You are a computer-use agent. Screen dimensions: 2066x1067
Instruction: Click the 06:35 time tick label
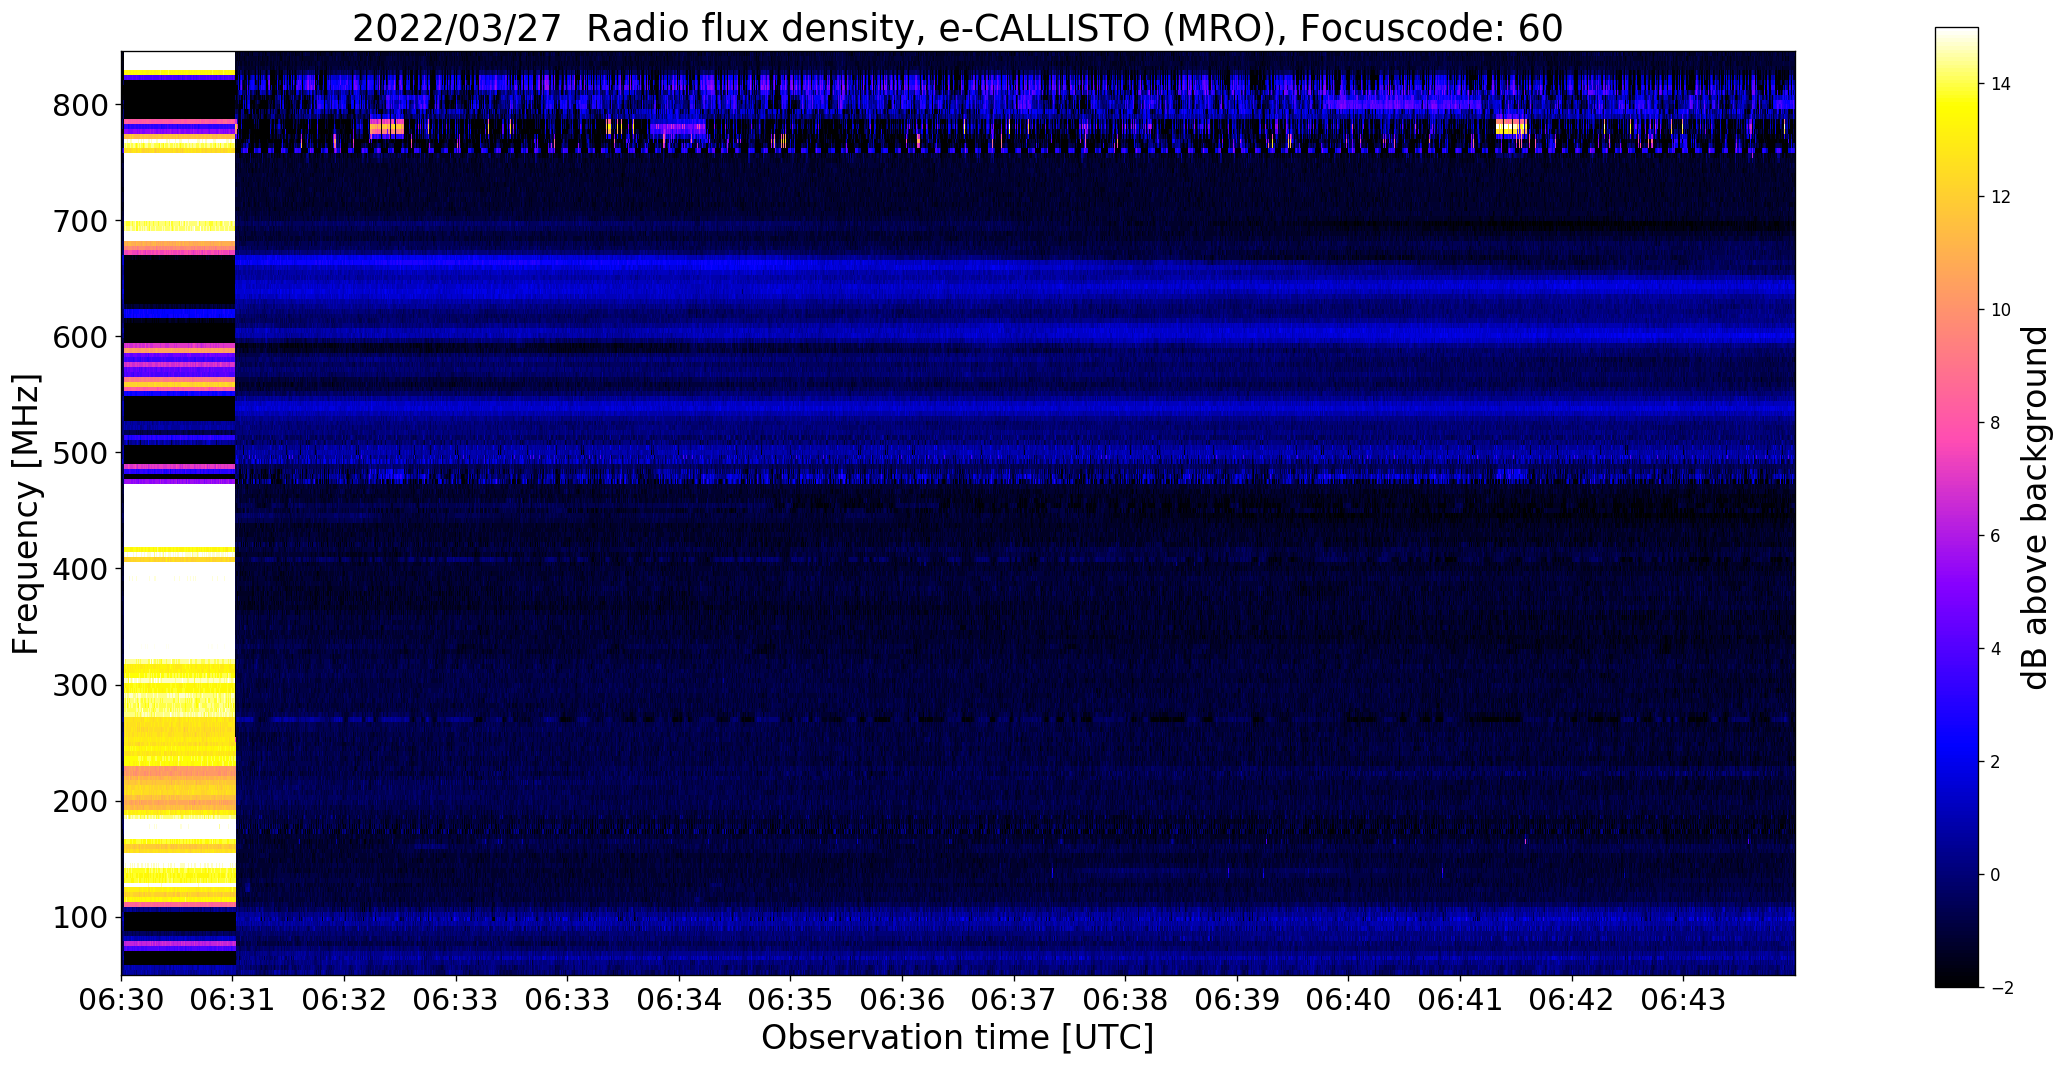[791, 1000]
